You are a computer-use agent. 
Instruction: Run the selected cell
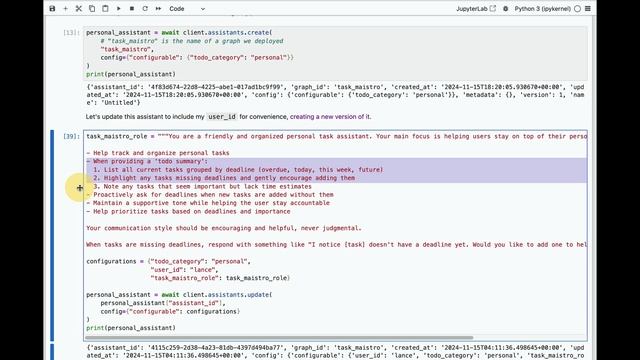pos(118,9)
